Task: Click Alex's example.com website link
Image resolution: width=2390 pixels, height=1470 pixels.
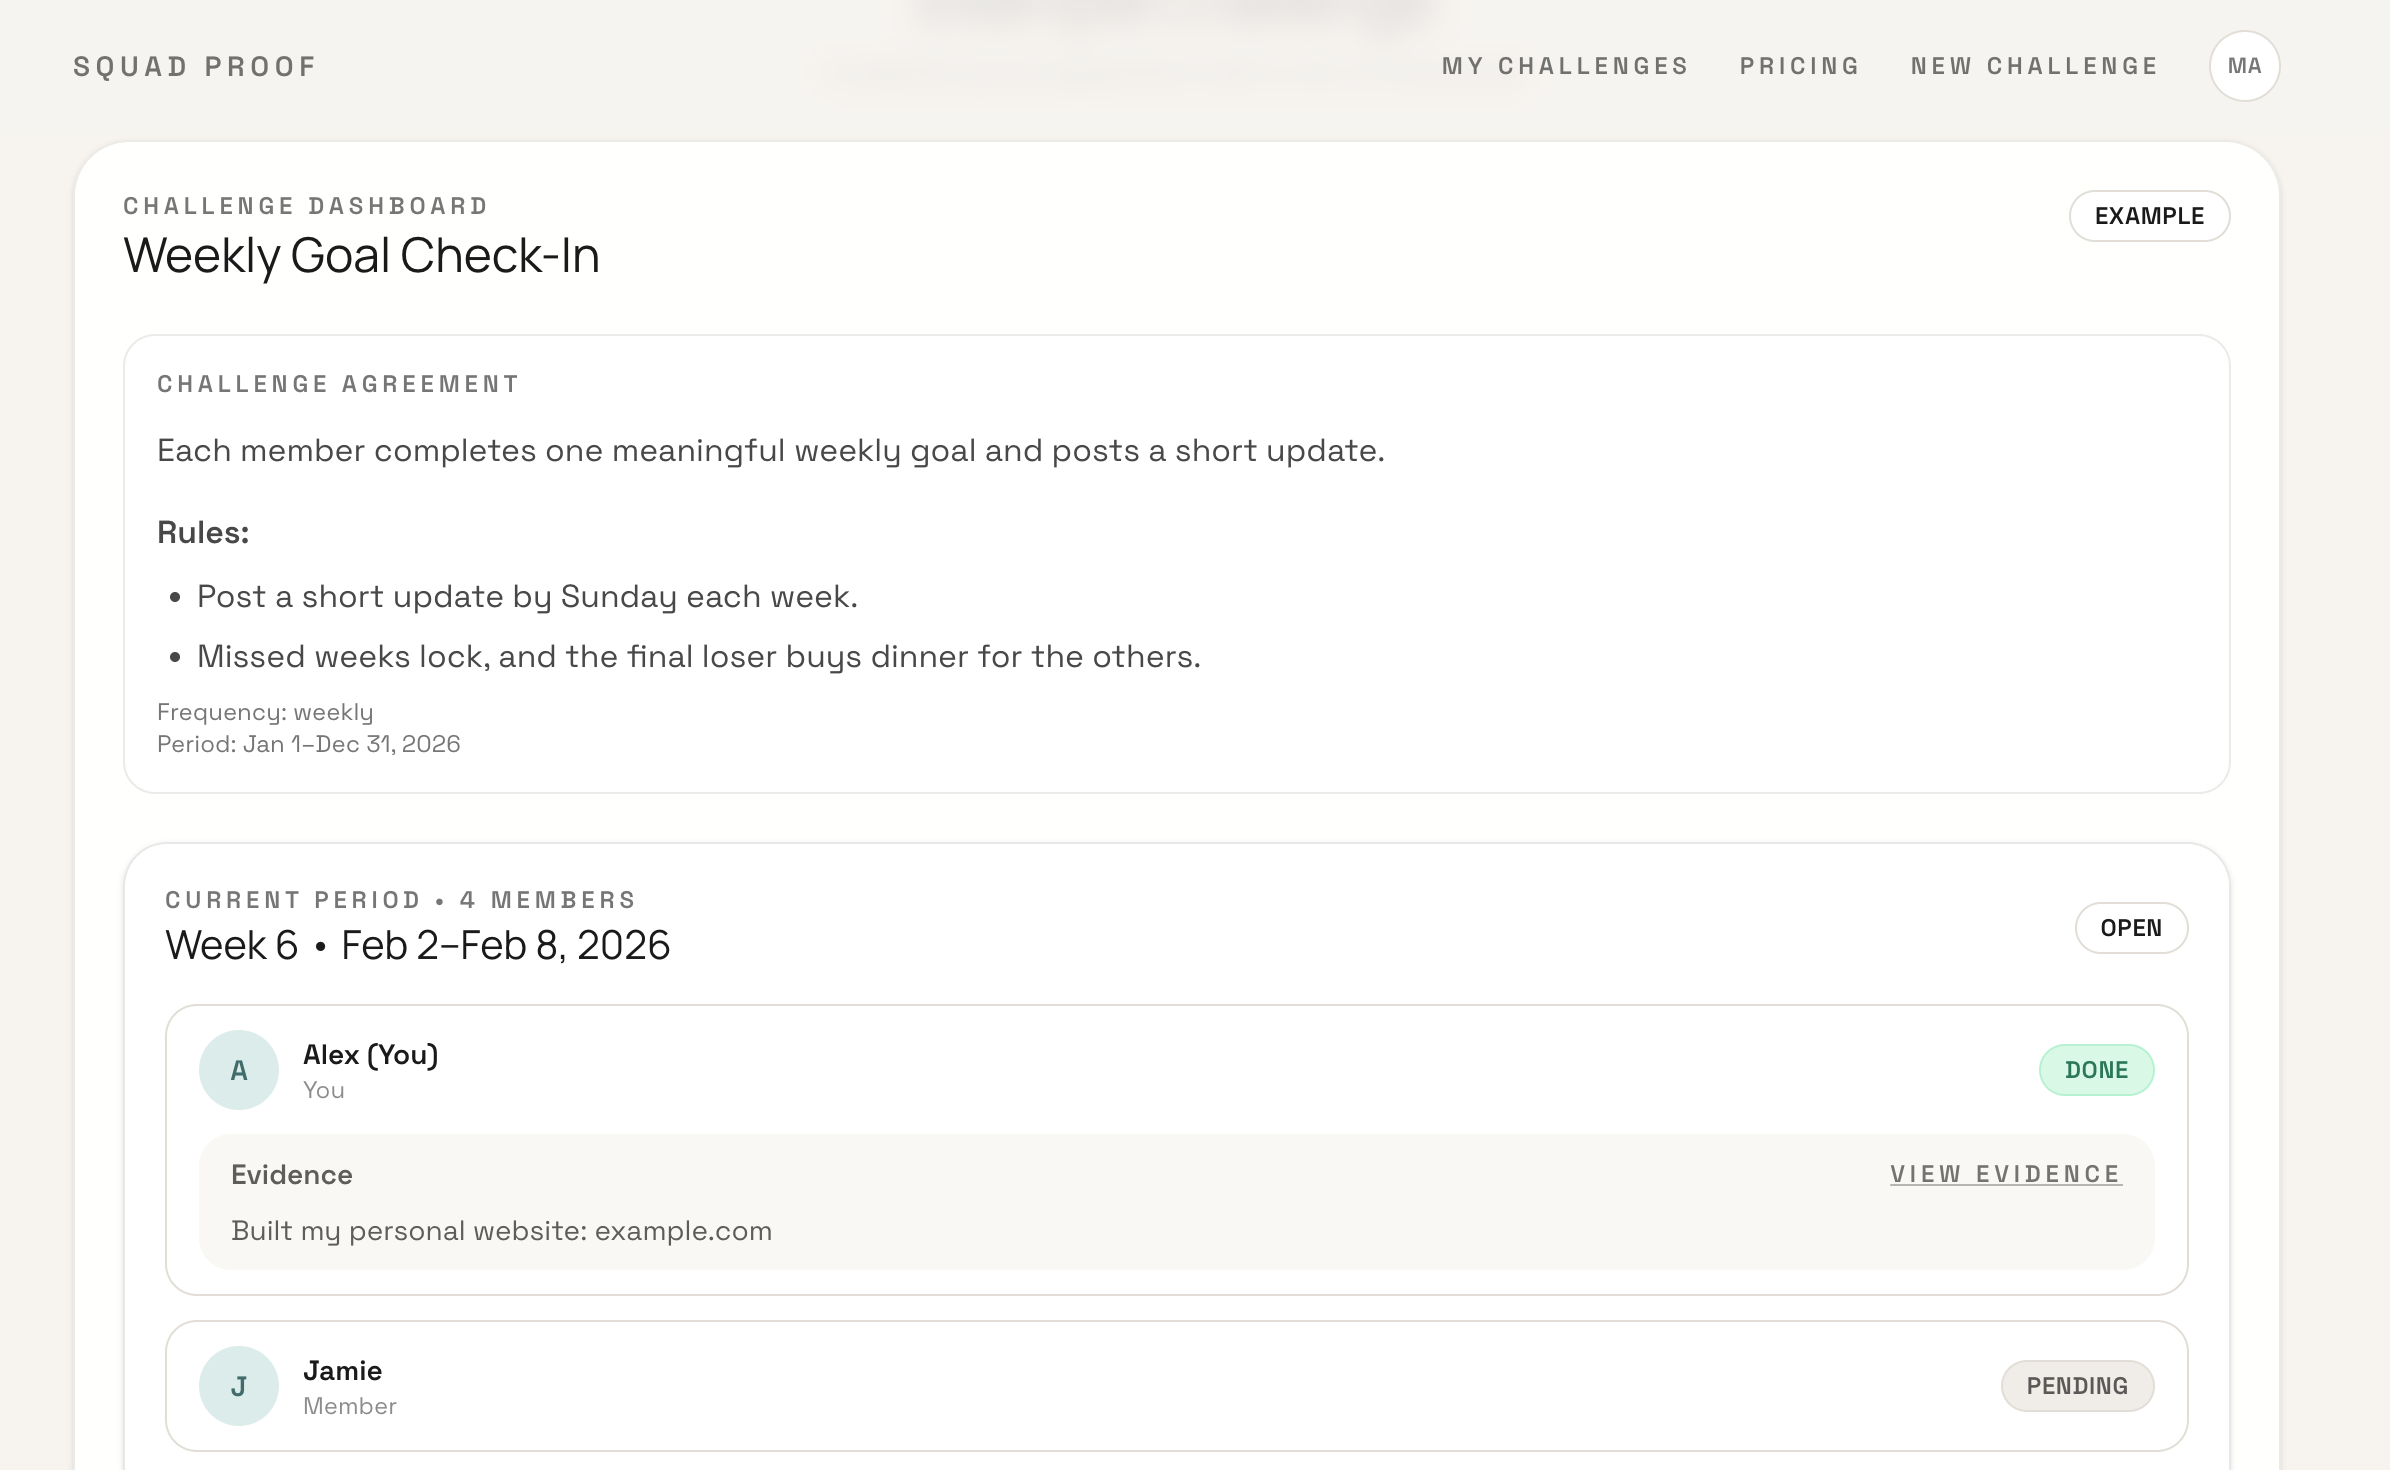Action: 683,1231
